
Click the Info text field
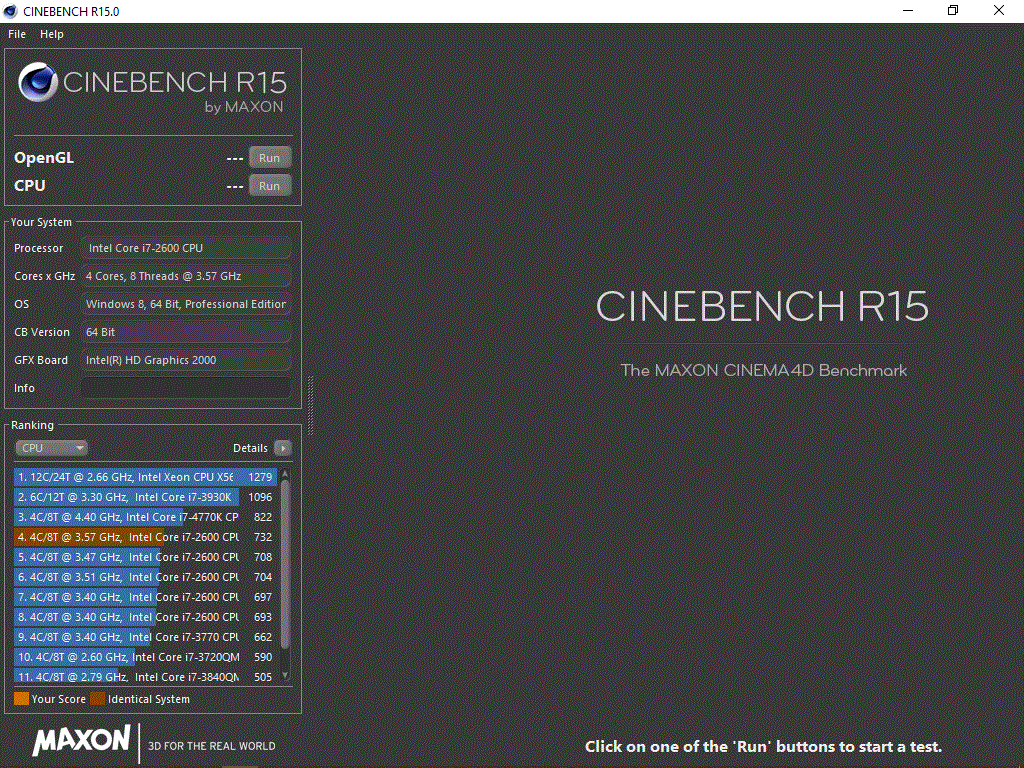click(x=185, y=388)
